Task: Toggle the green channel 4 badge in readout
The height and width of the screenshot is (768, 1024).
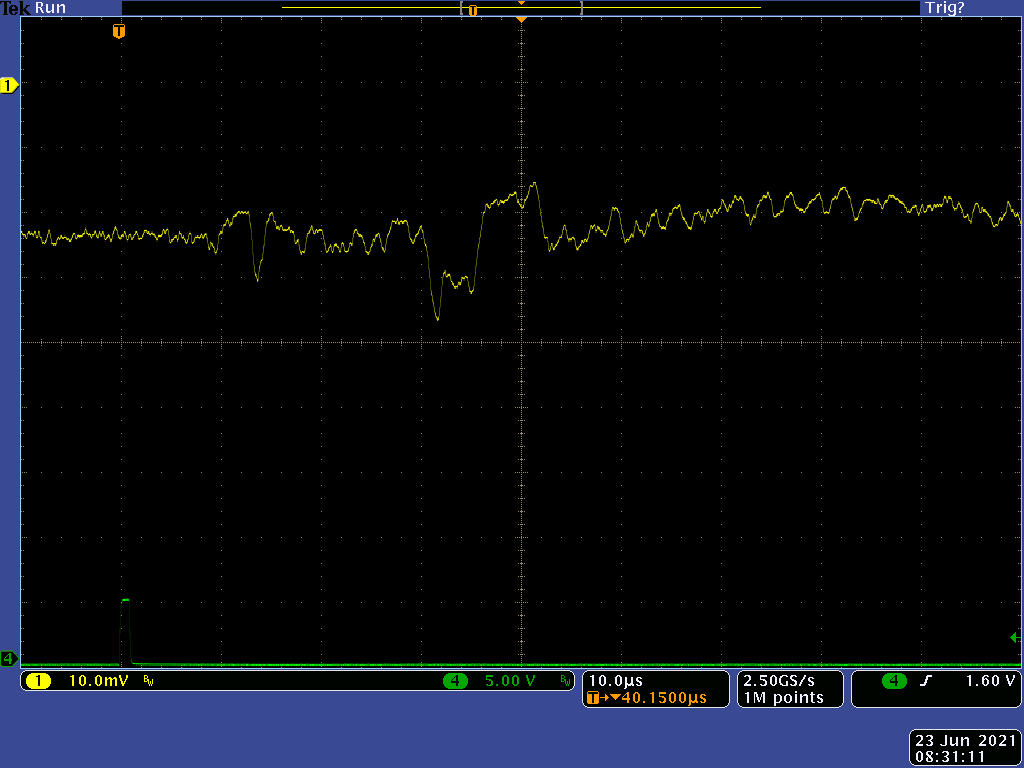Action: [x=455, y=681]
